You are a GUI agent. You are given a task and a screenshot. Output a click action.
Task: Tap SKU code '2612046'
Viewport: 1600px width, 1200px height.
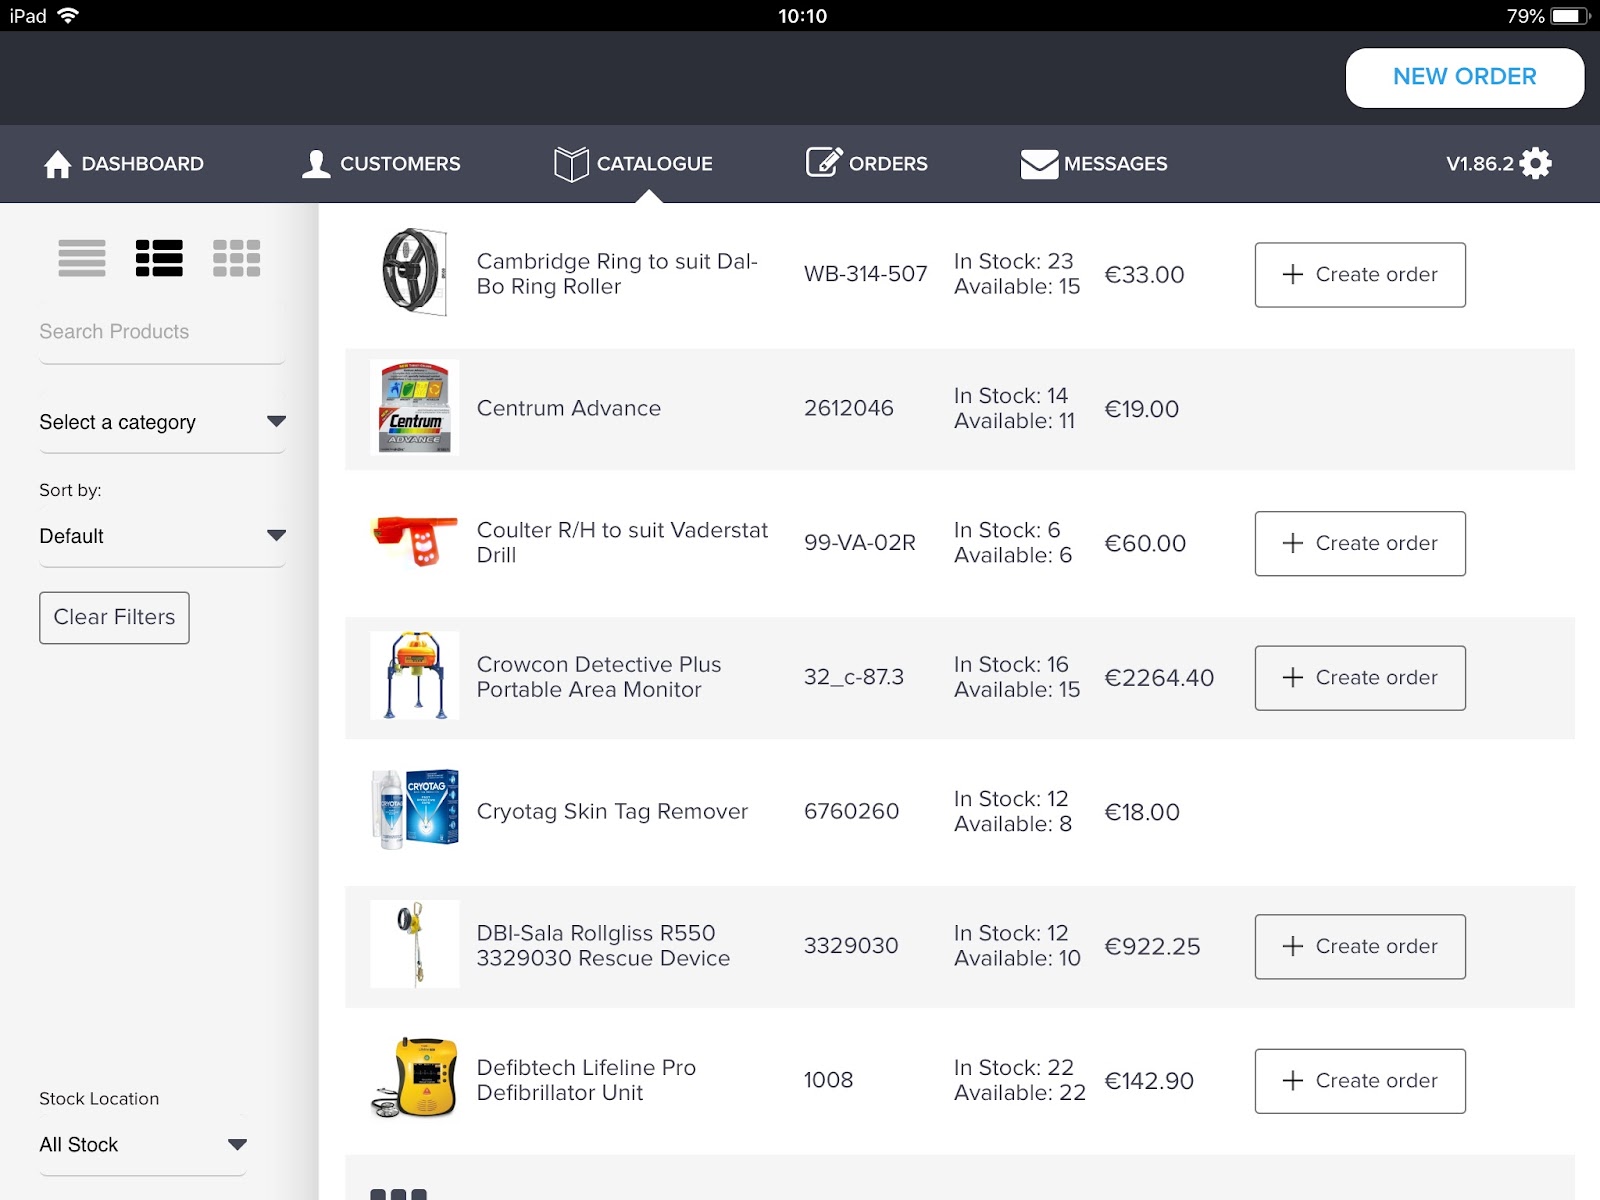849,408
